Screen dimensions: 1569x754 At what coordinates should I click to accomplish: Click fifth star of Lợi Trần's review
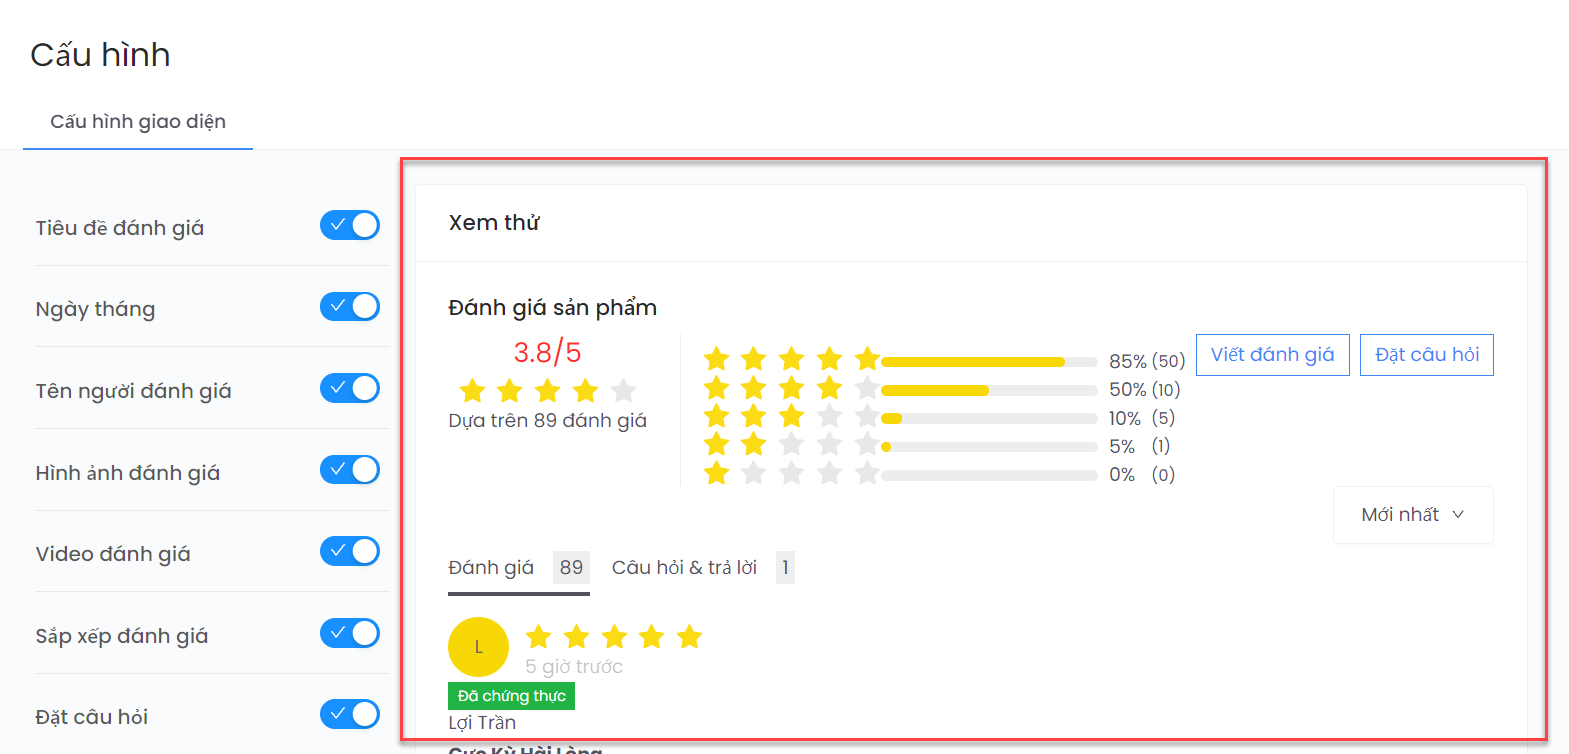coord(689,636)
